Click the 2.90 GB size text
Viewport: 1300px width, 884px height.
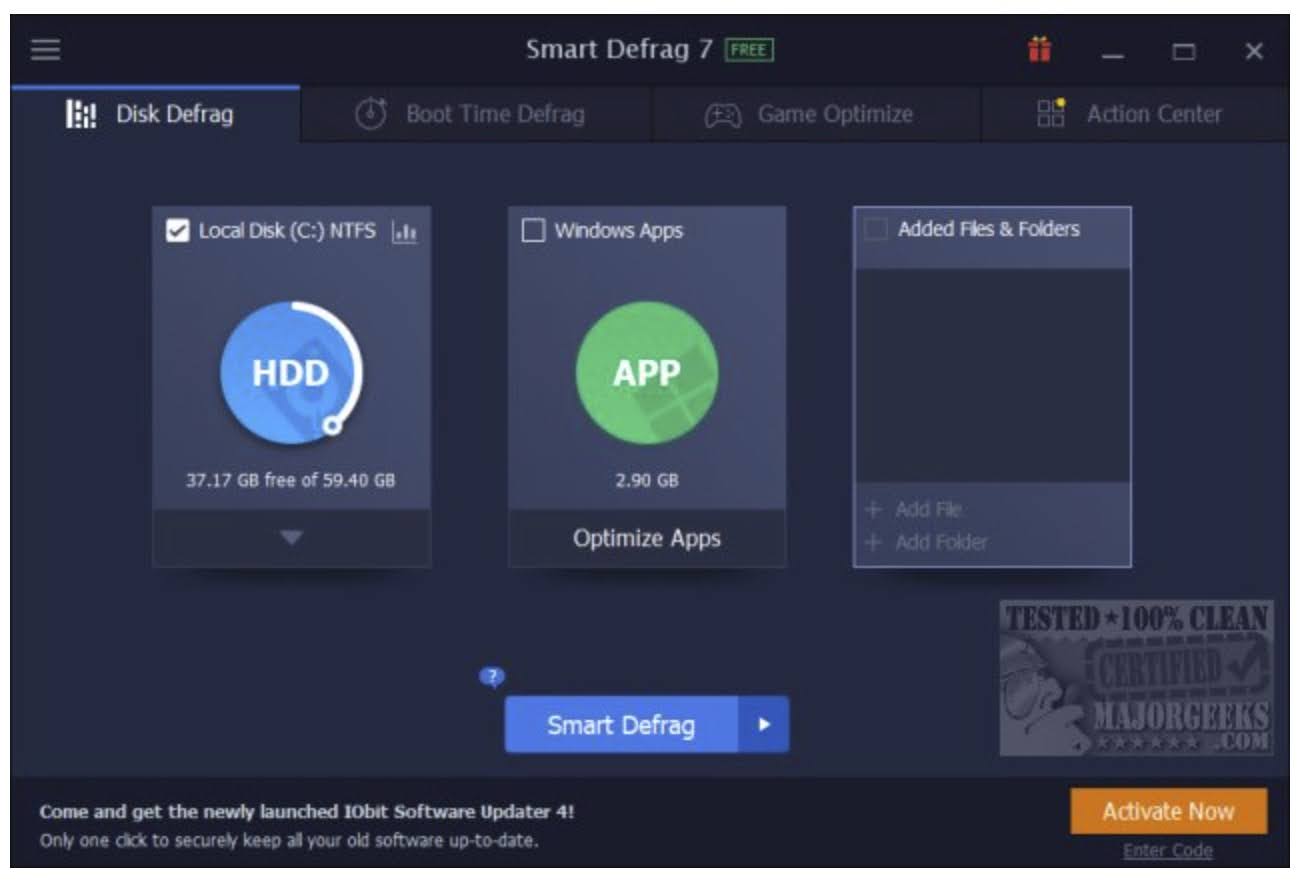tap(647, 480)
